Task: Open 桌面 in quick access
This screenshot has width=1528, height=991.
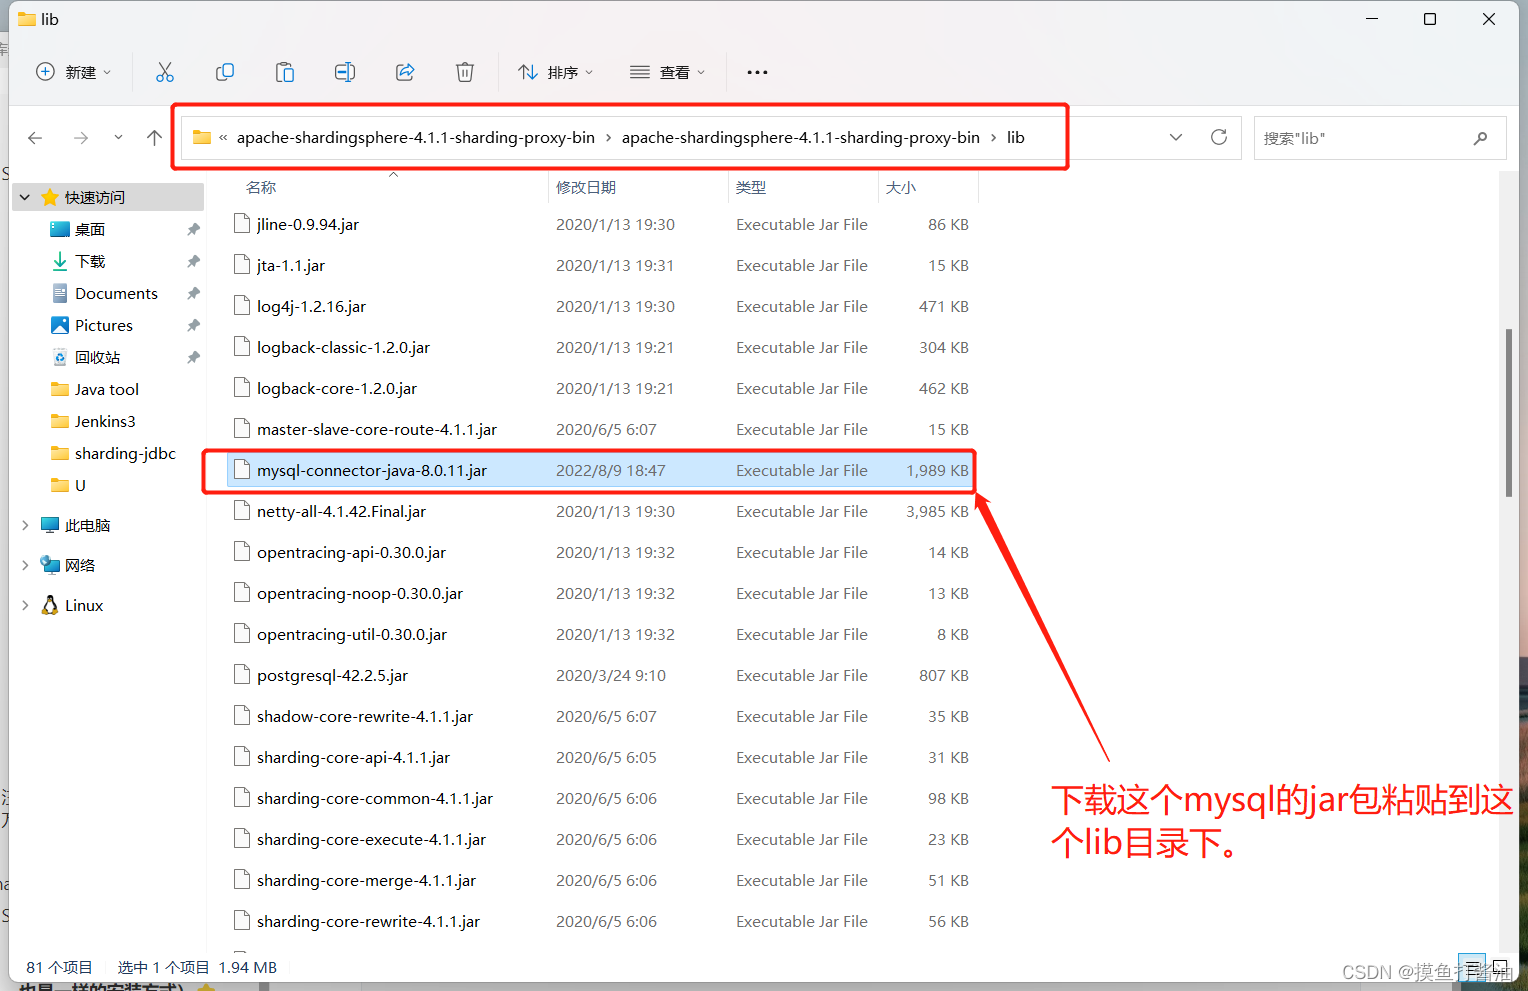Action: (90, 229)
